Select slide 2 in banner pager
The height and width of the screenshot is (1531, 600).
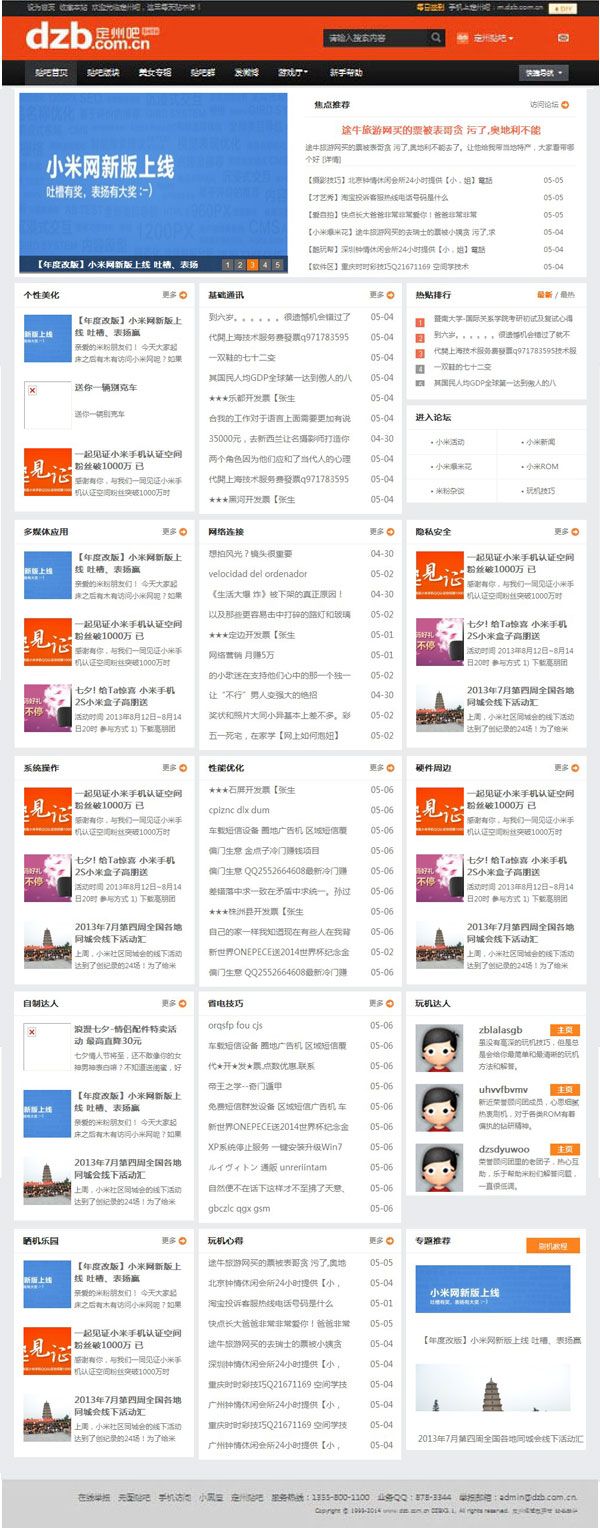[240, 265]
